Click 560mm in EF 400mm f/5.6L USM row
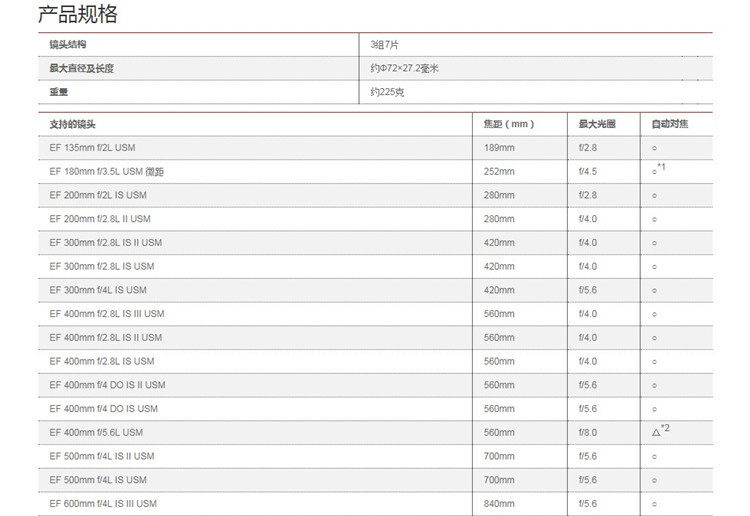 [499, 433]
